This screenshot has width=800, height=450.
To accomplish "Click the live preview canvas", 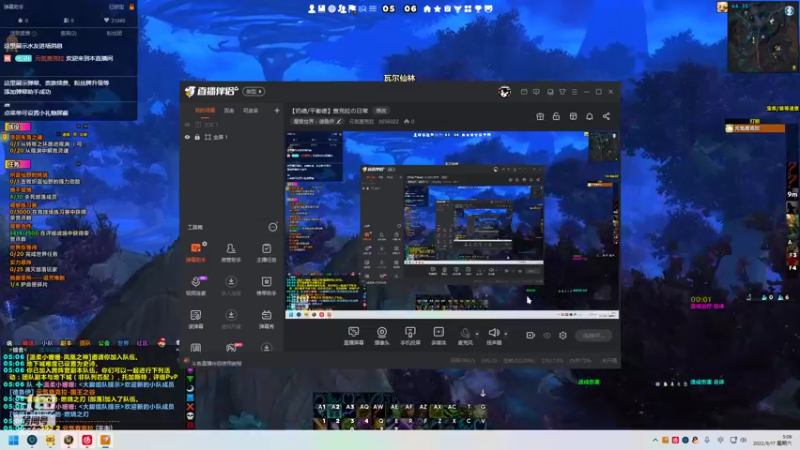I will pyautogui.click(x=452, y=225).
